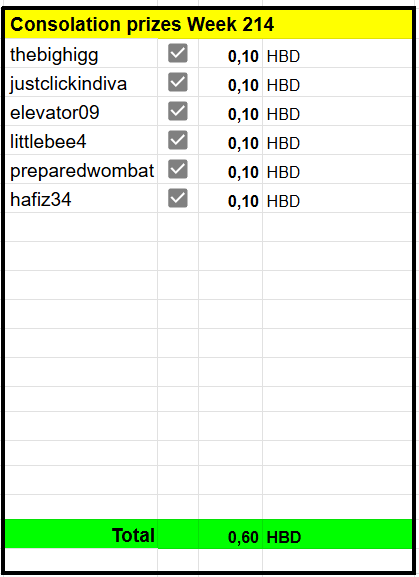Click hafiz34's 0,10 amount cell
The width and height of the screenshot is (419, 577).
pos(230,199)
